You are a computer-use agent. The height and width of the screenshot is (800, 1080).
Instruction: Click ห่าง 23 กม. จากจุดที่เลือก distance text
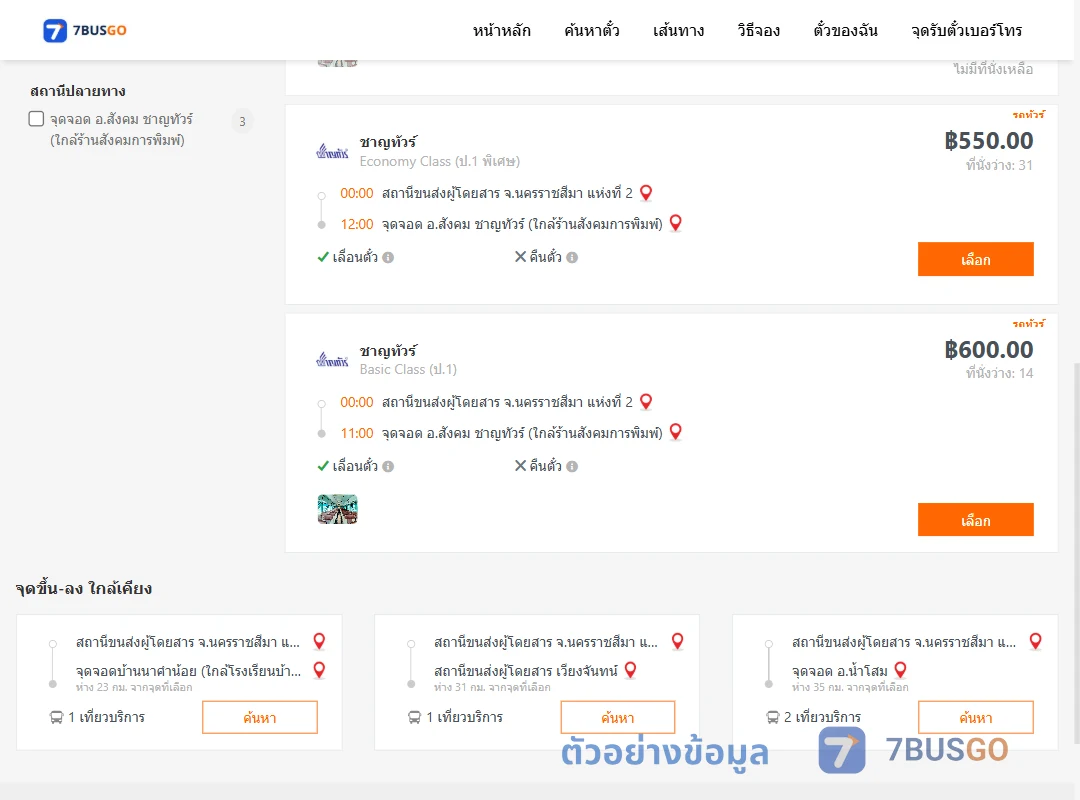(134, 687)
